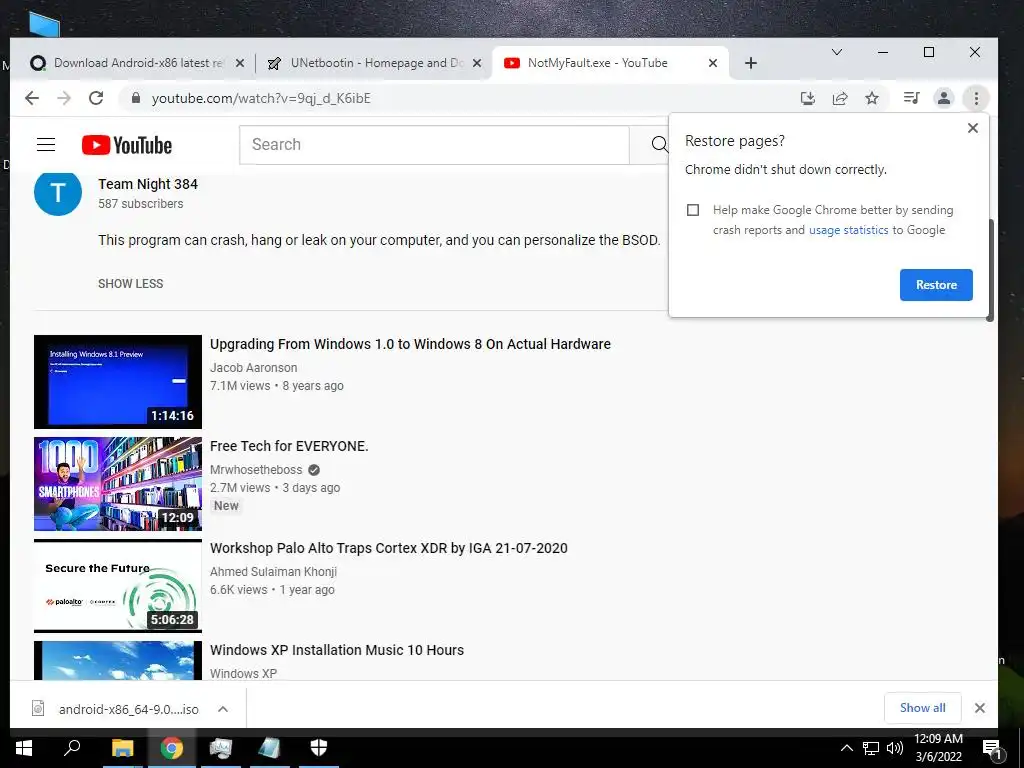Expand options for android-x86 iso download

tap(223, 709)
